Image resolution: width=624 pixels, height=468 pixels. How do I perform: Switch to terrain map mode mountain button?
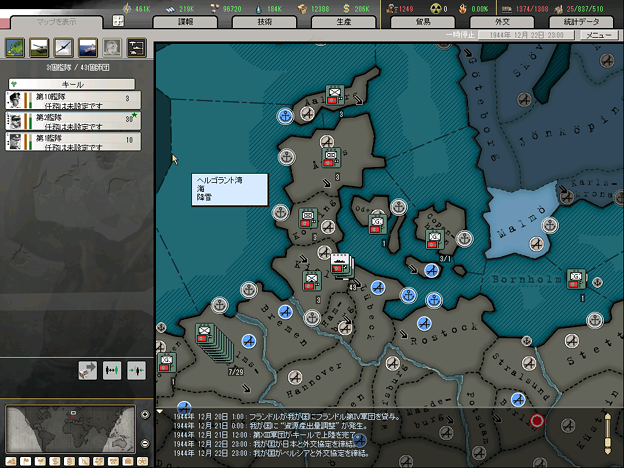coord(11,461)
